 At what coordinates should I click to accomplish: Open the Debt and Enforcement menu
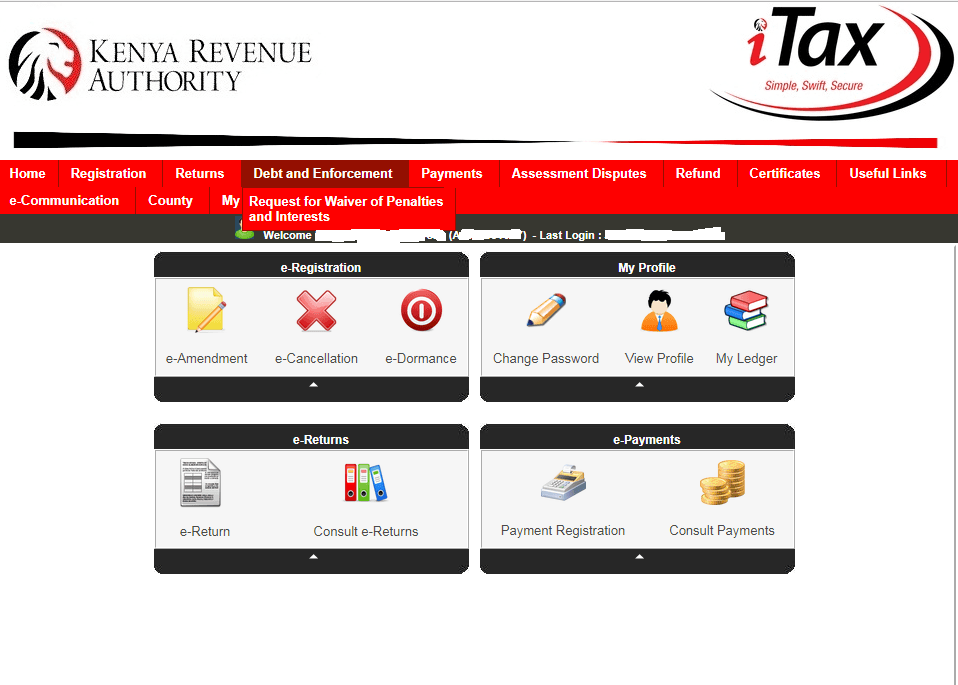point(323,174)
